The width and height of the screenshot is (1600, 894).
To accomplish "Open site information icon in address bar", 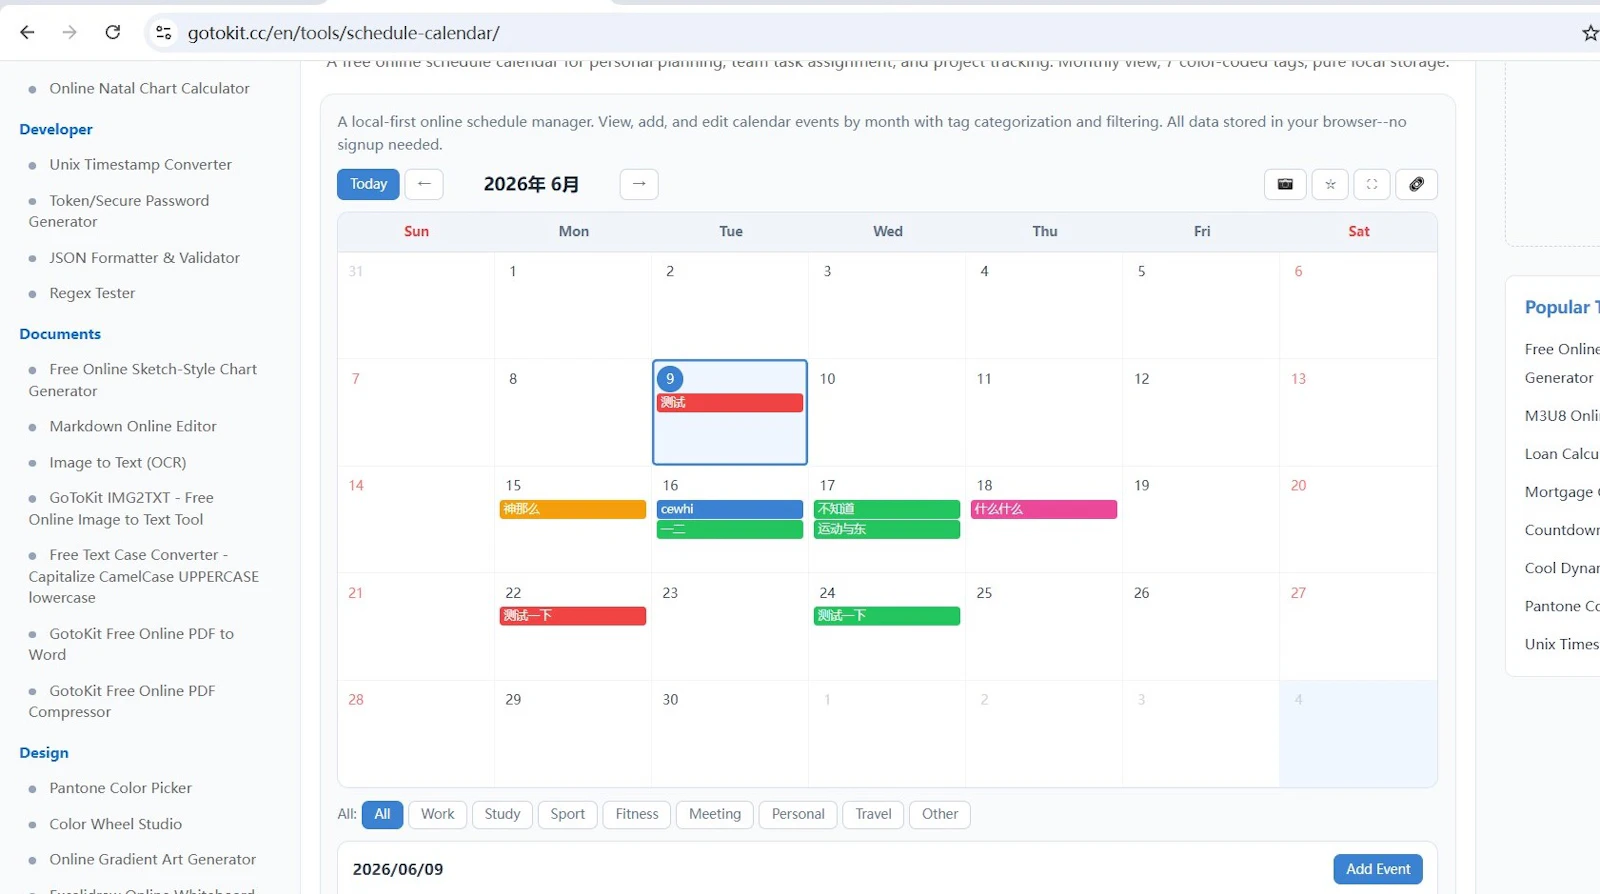I will 163,33.
